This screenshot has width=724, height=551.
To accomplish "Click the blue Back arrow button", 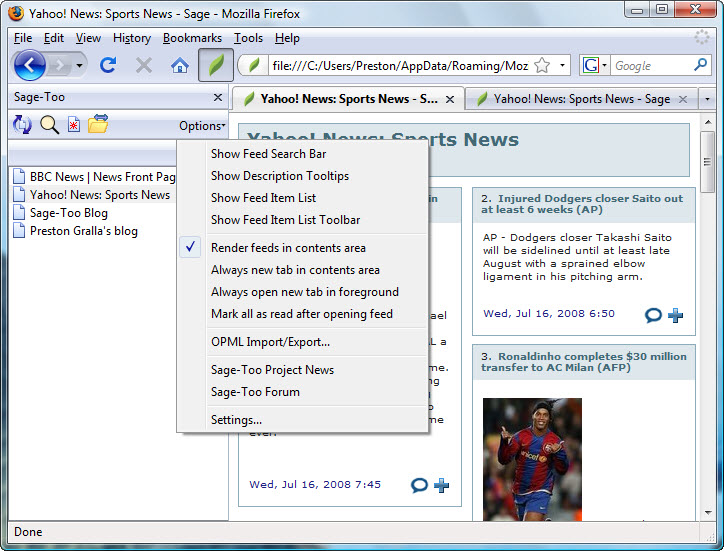I will pyautogui.click(x=30, y=66).
